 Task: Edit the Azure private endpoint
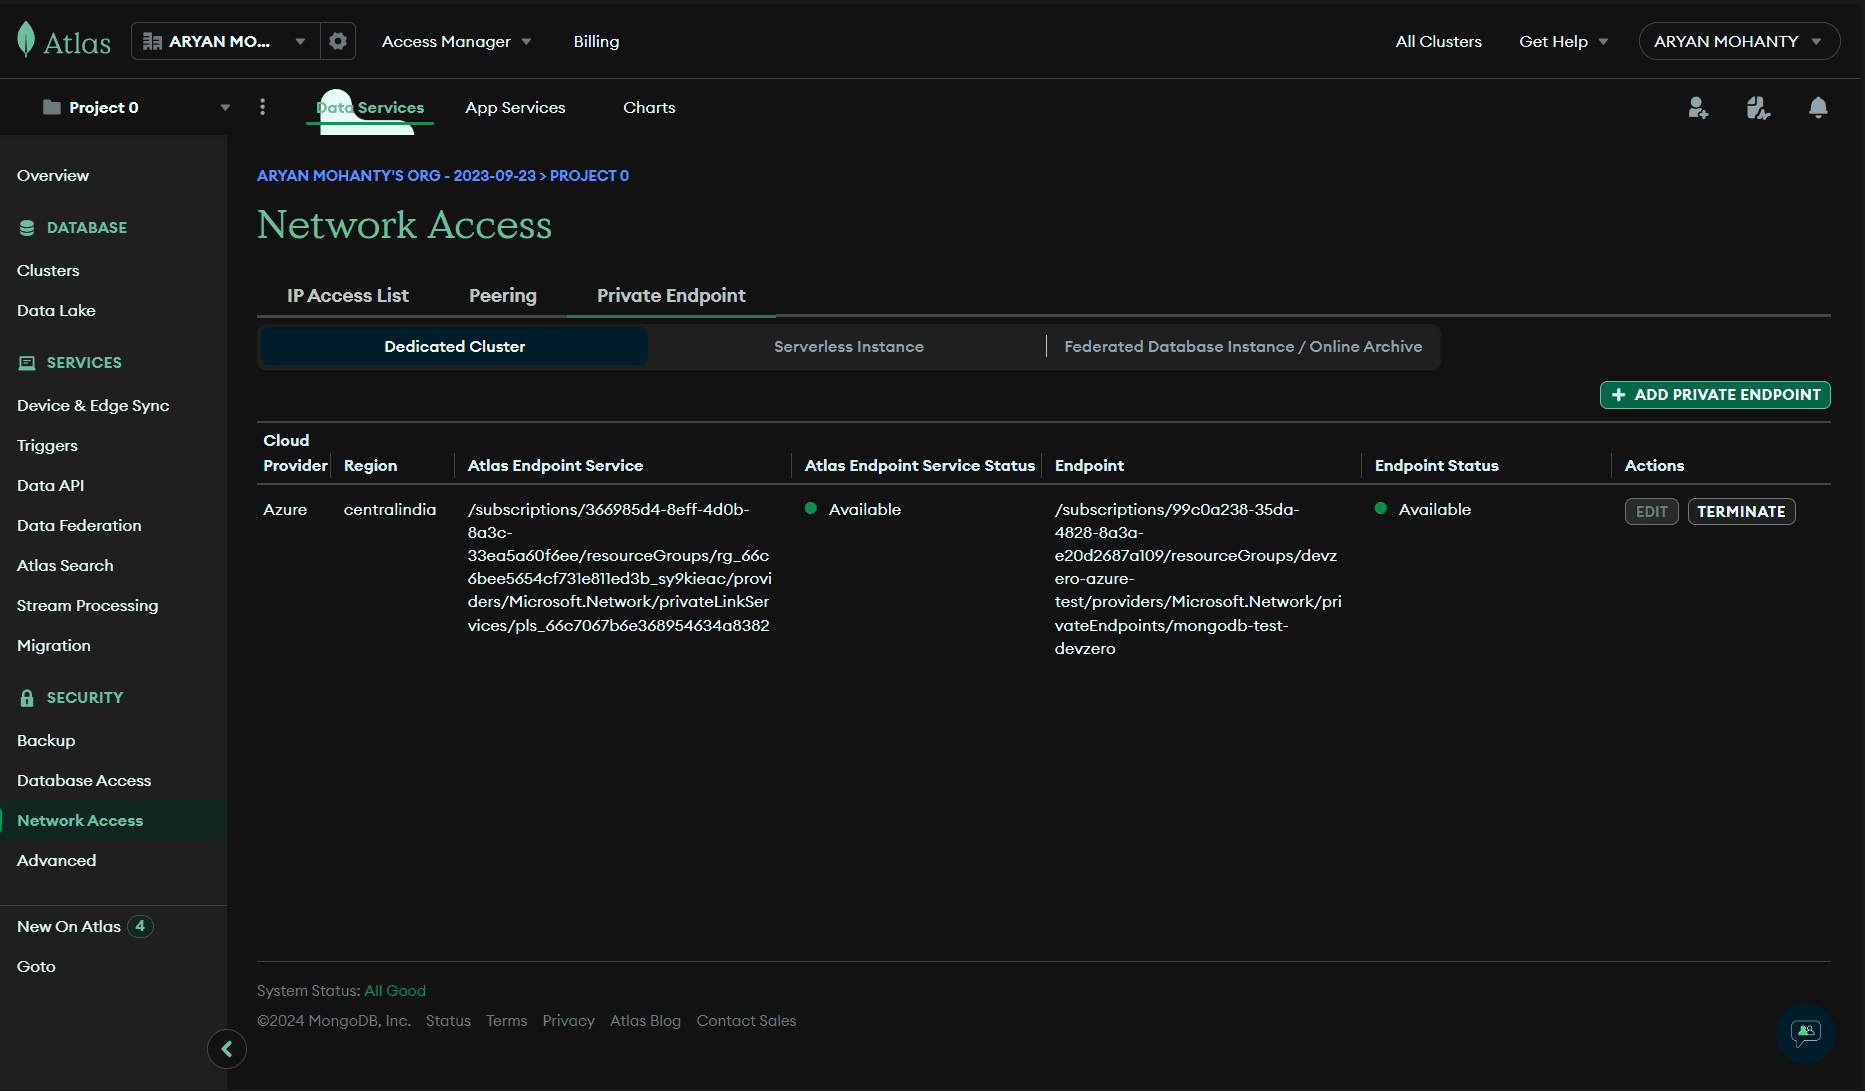point(1652,511)
